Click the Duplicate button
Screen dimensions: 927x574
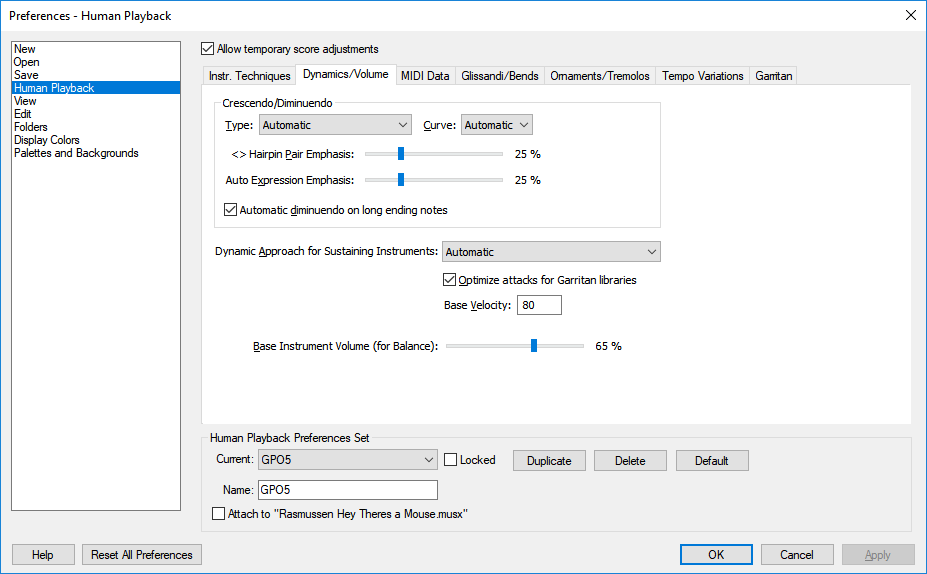pos(549,461)
